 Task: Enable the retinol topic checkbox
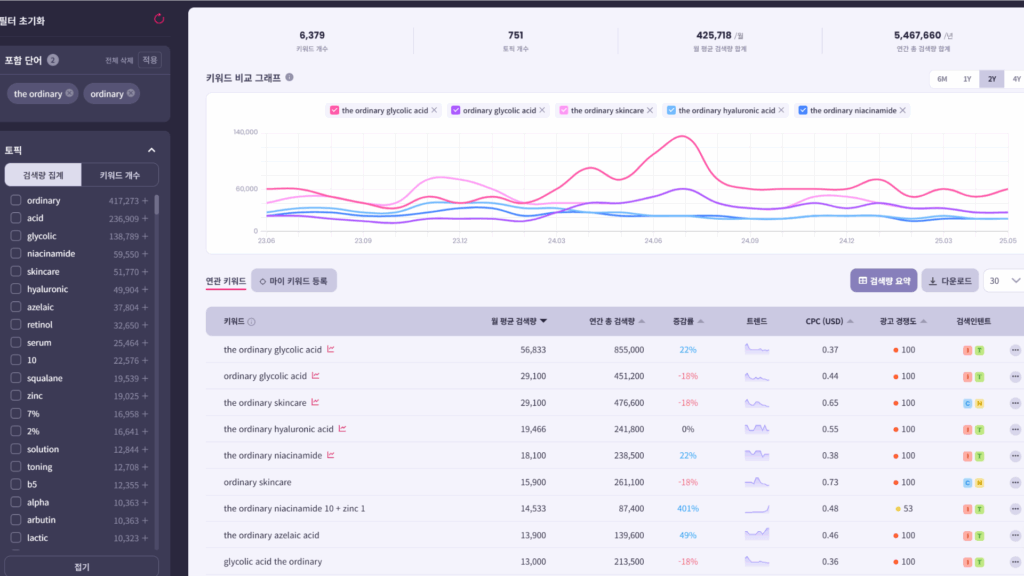point(16,325)
